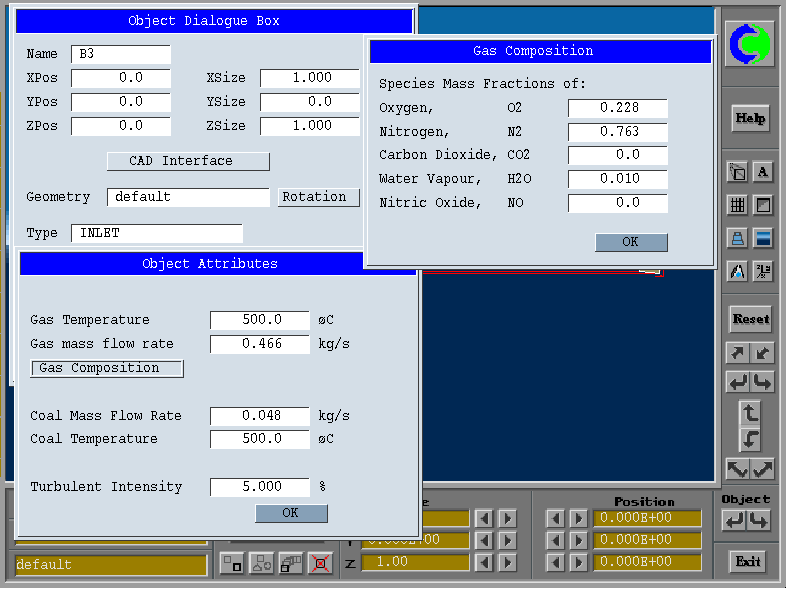
Task: Click the text 'A' tool icon
Action: click(763, 172)
